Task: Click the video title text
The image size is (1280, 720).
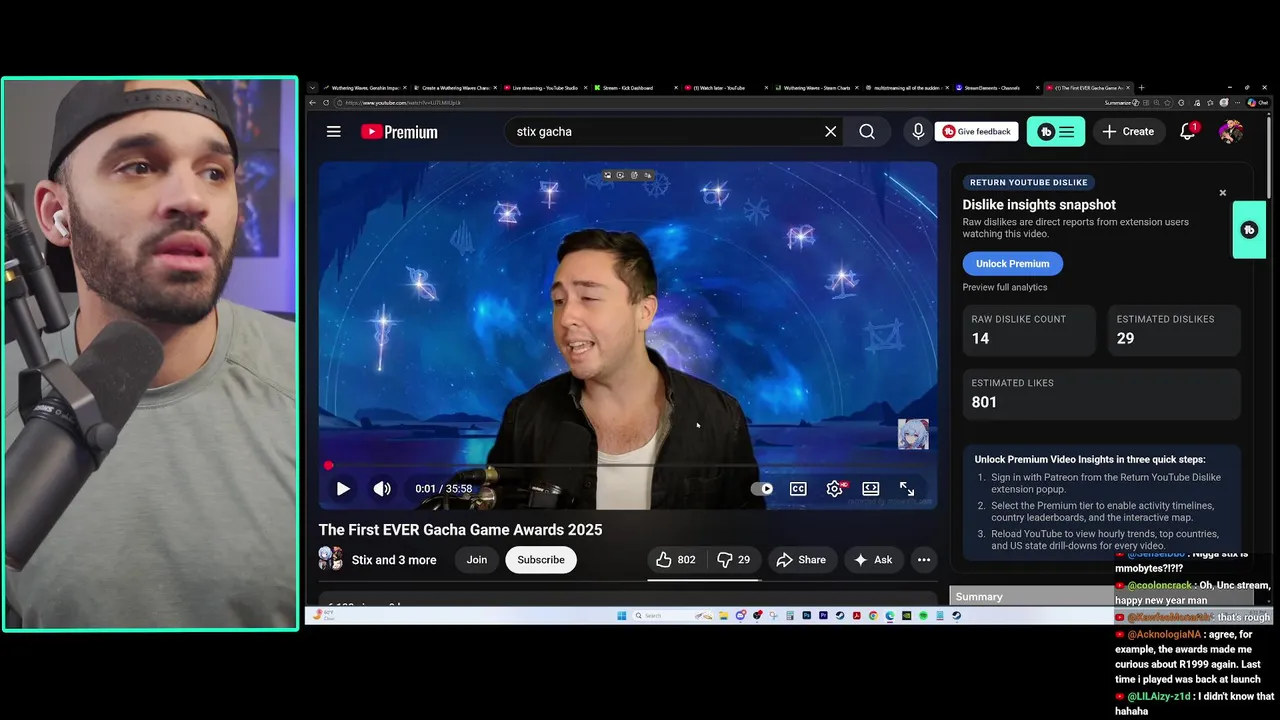Action: tap(460, 530)
